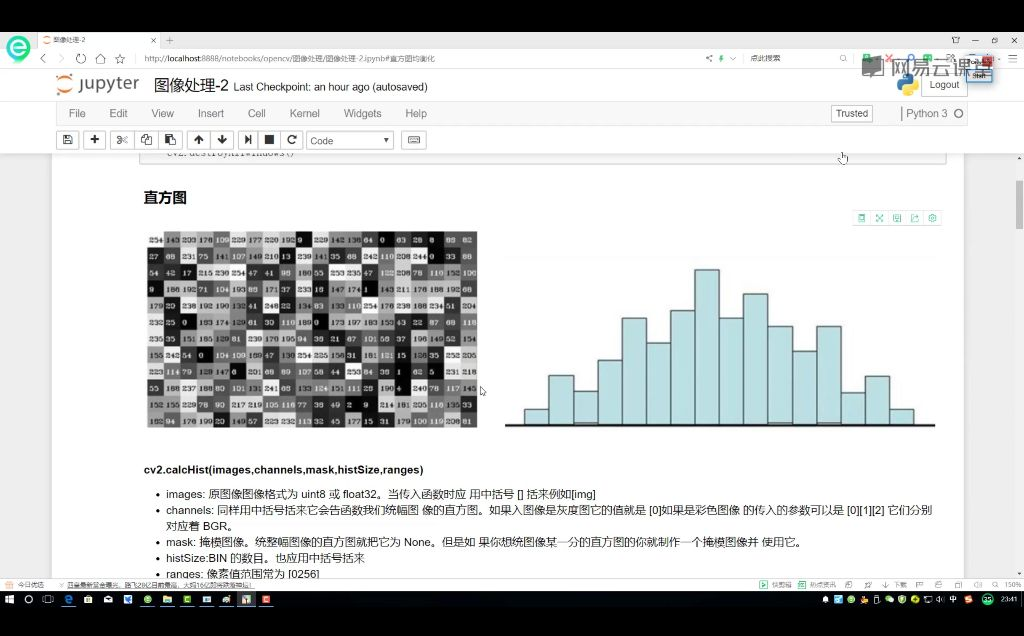Open the Kernel menu

pos(304,113)
